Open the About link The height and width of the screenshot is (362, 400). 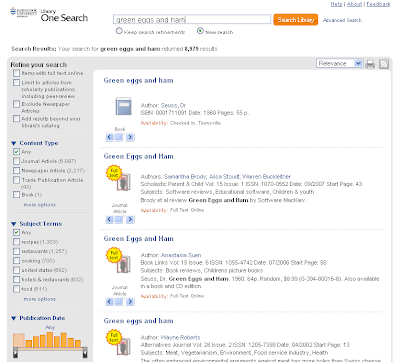coord(354,4)
